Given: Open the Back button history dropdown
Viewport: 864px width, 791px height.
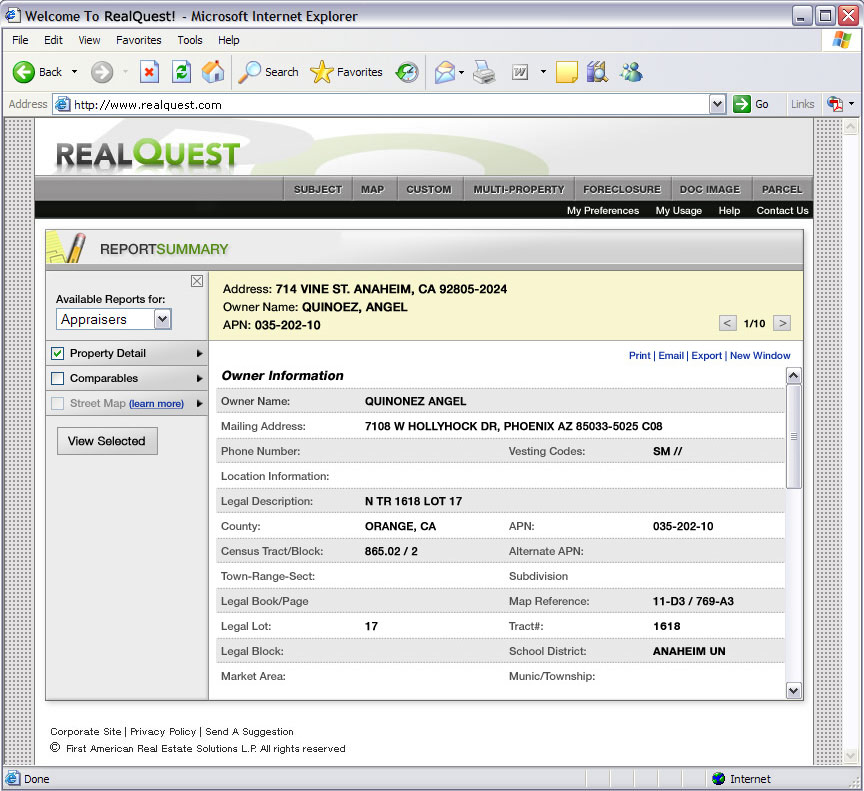Looking at the screenshot, I should pos(74,72).
